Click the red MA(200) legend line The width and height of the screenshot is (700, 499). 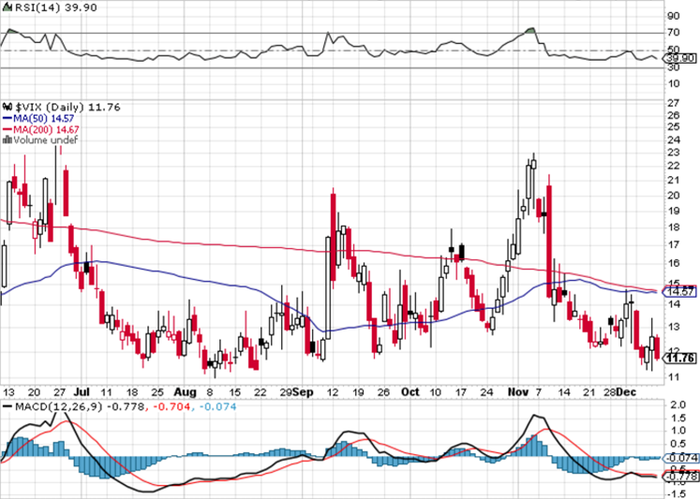point(7,129)
